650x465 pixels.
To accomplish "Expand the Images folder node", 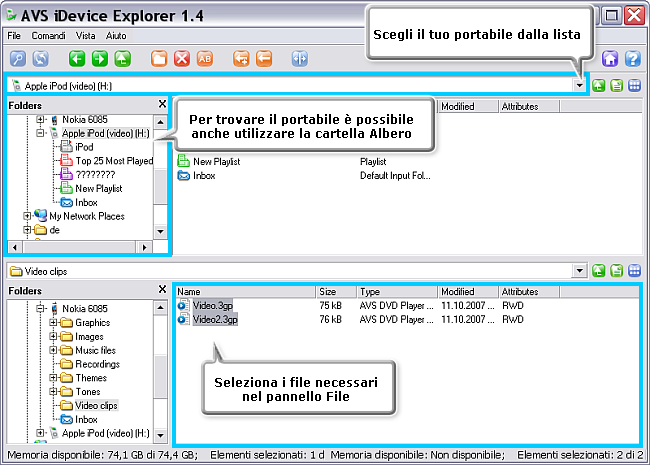I will pos(53,336).
